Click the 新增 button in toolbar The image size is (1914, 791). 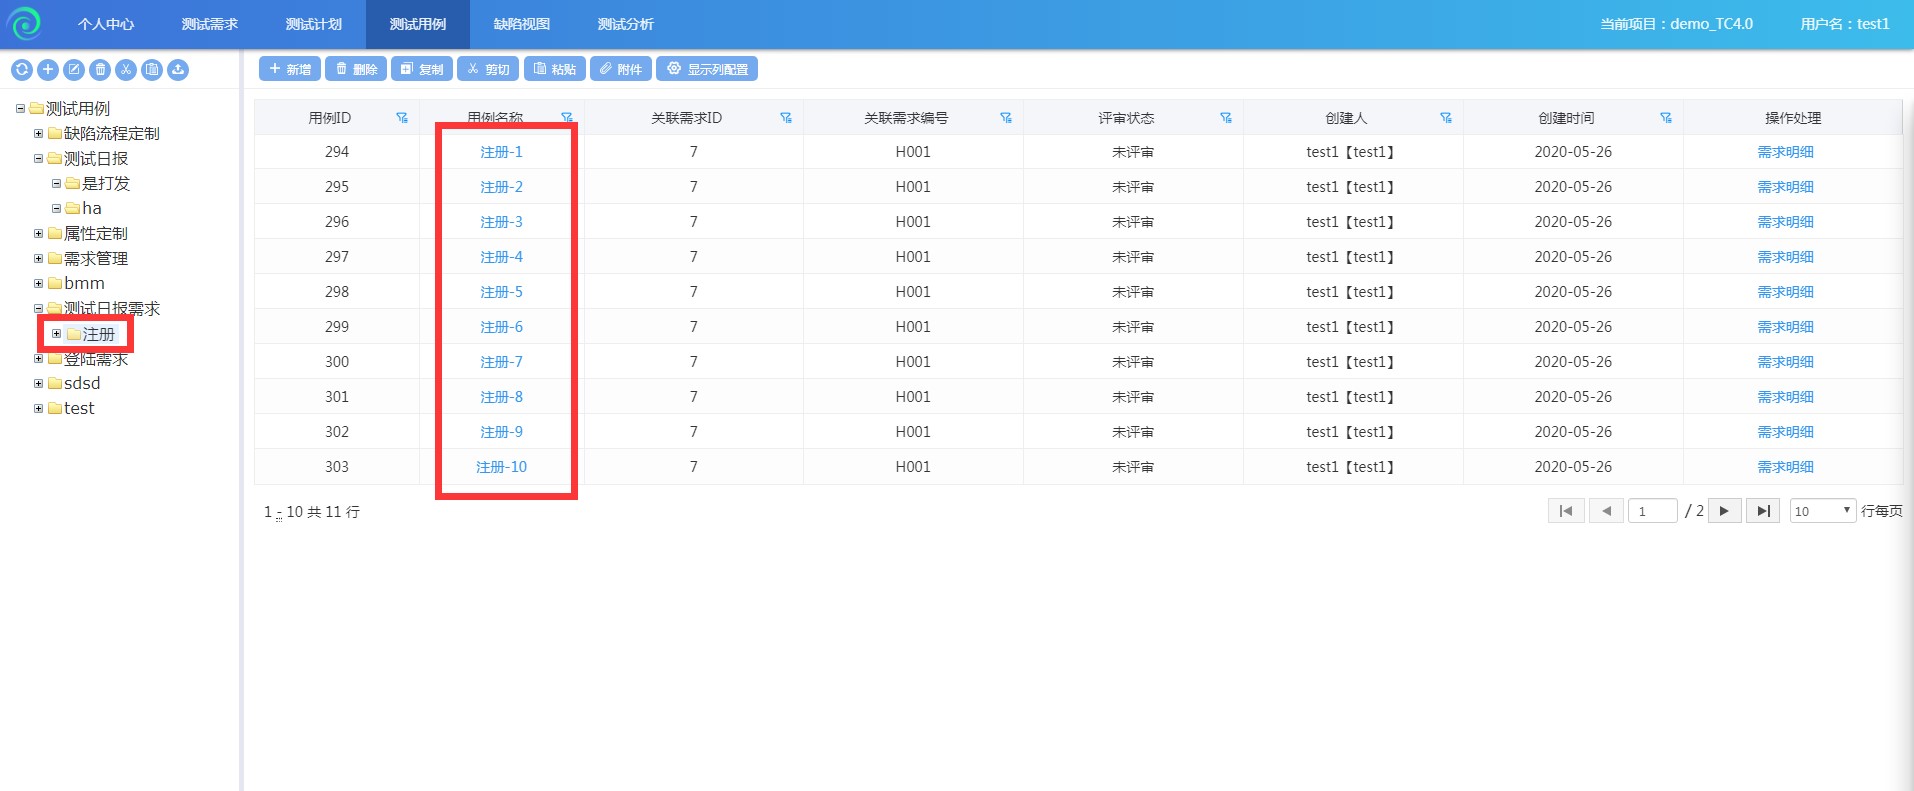(290, 69)
